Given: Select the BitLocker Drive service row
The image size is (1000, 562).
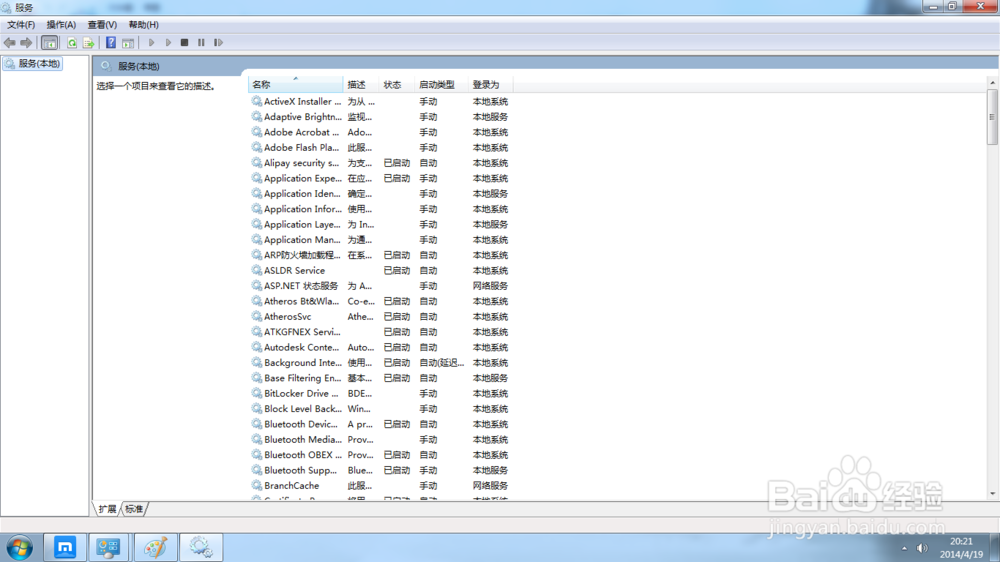Looking at the screenshot, I should (x=379, y=393).
